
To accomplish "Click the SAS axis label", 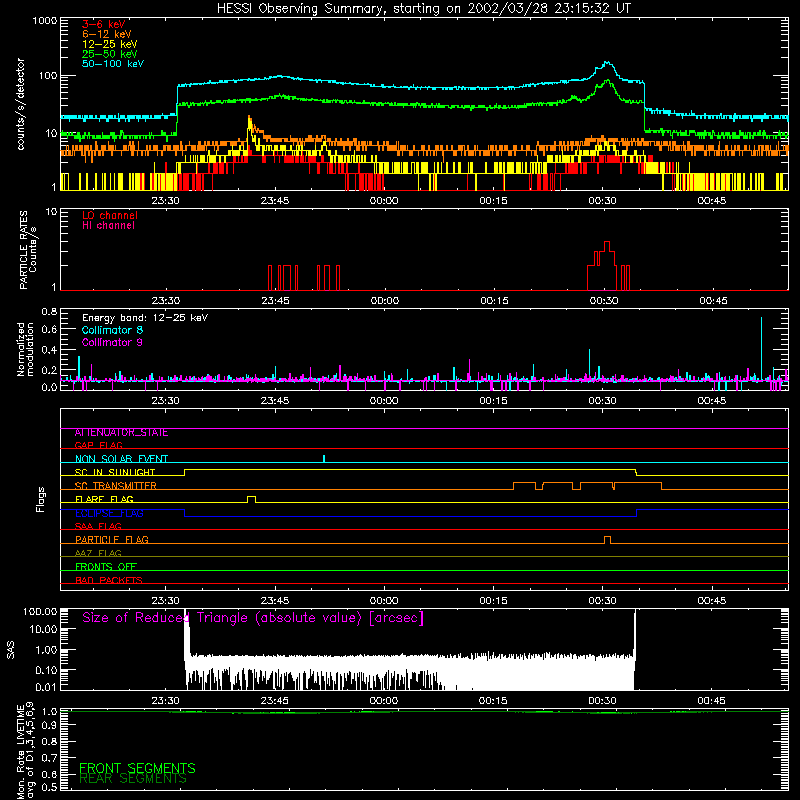I will click(11, 649).
